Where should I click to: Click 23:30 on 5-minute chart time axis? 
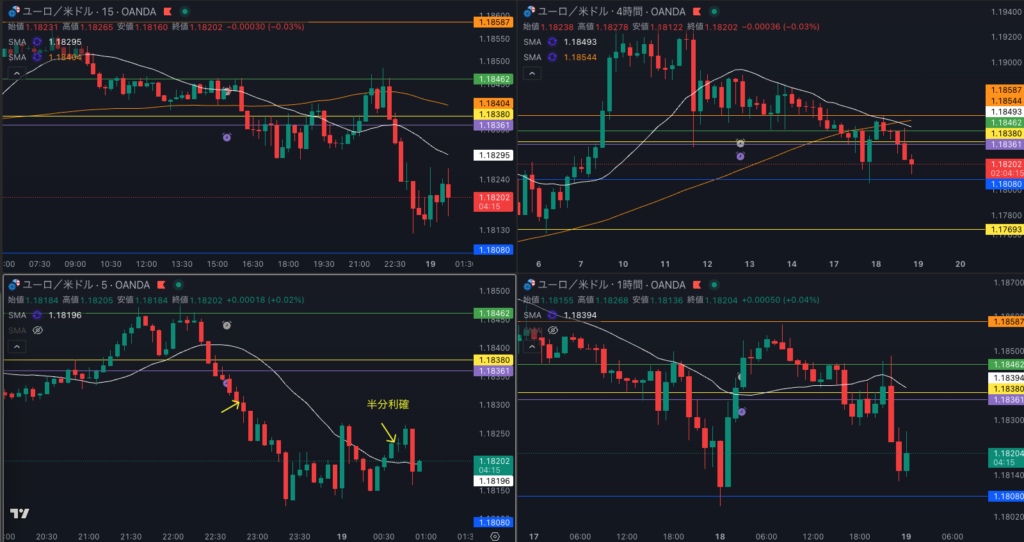click(x=300, y=537)
